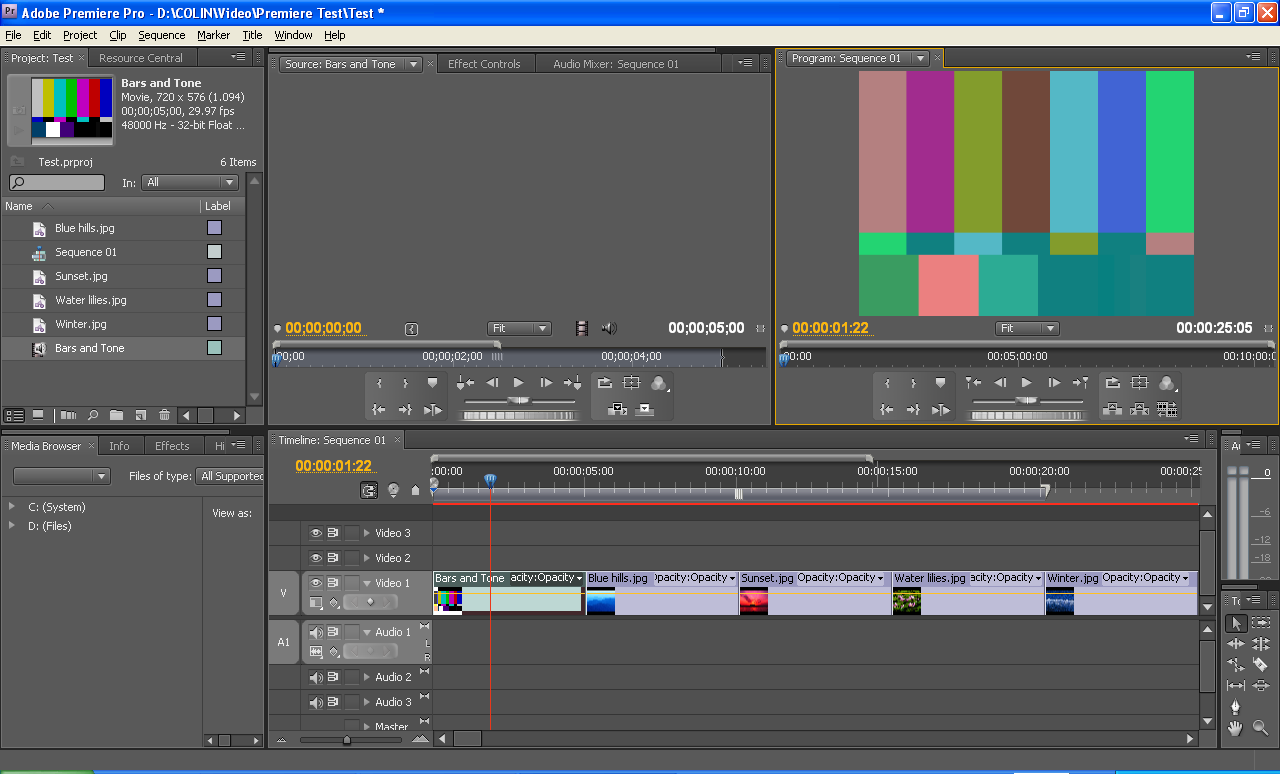The width and height of the screenshot is (1280, 774).
Task: Click the Find icon in Project panel
Action: (92, 415)
